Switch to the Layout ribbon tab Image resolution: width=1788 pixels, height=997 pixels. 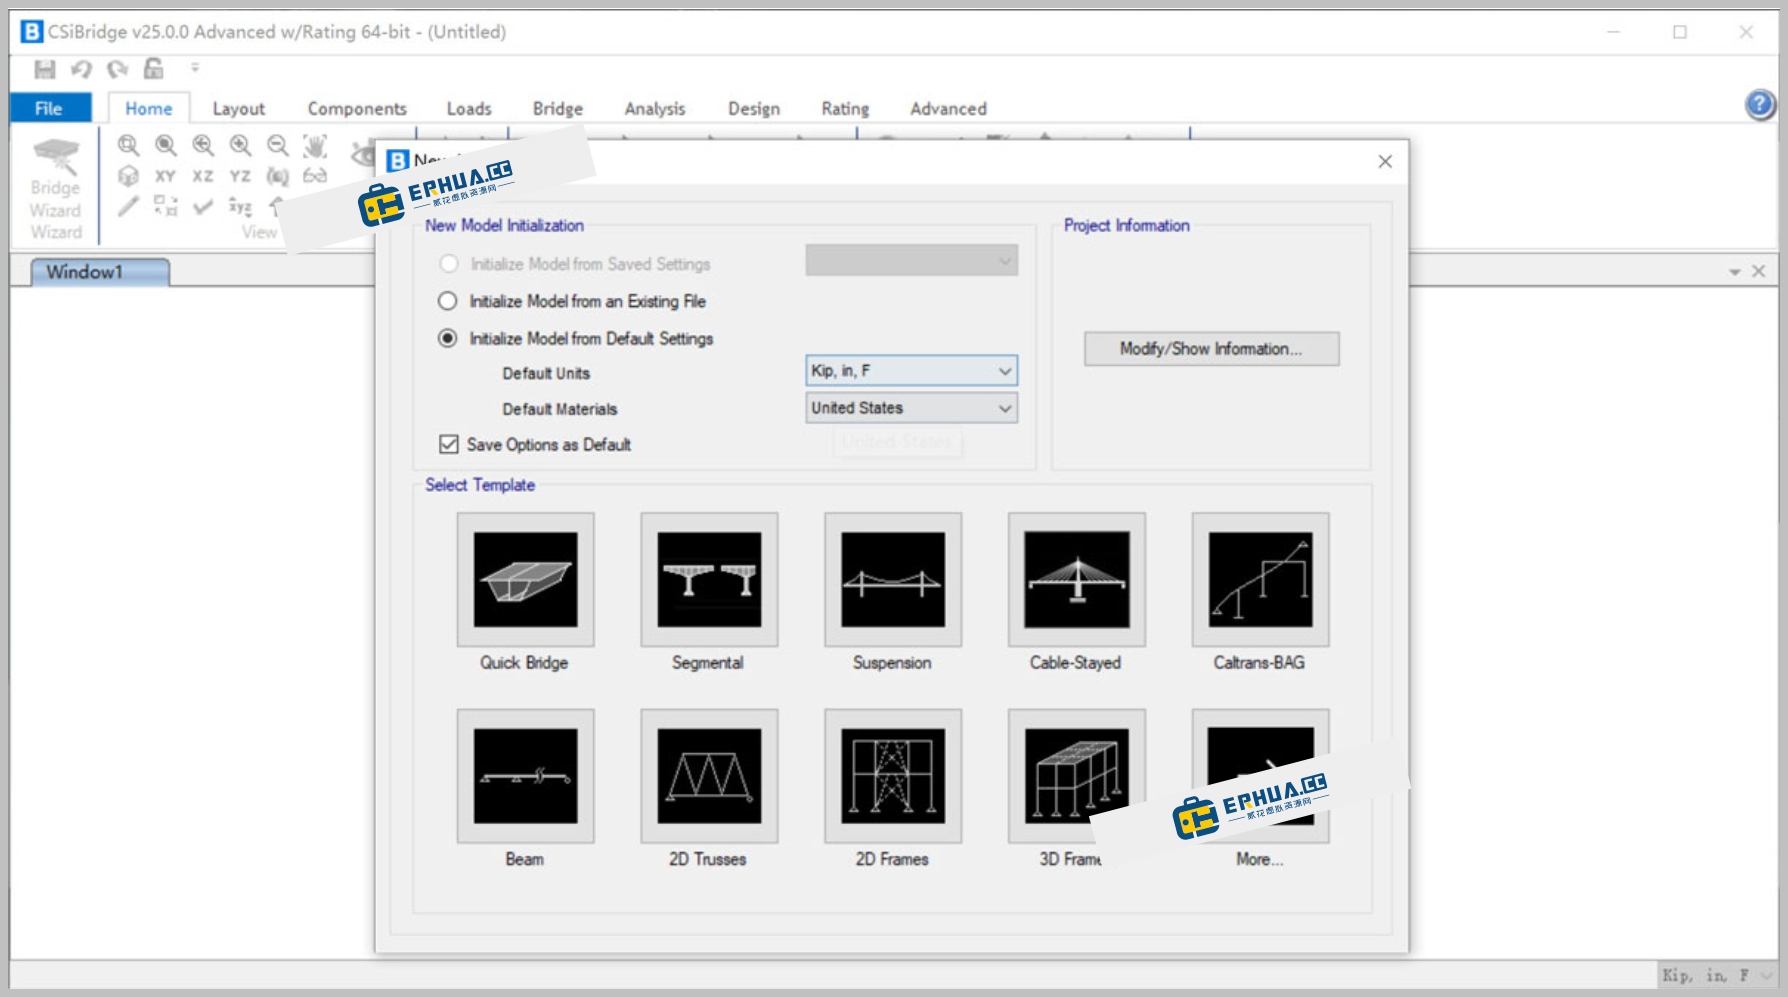[239, 108]
